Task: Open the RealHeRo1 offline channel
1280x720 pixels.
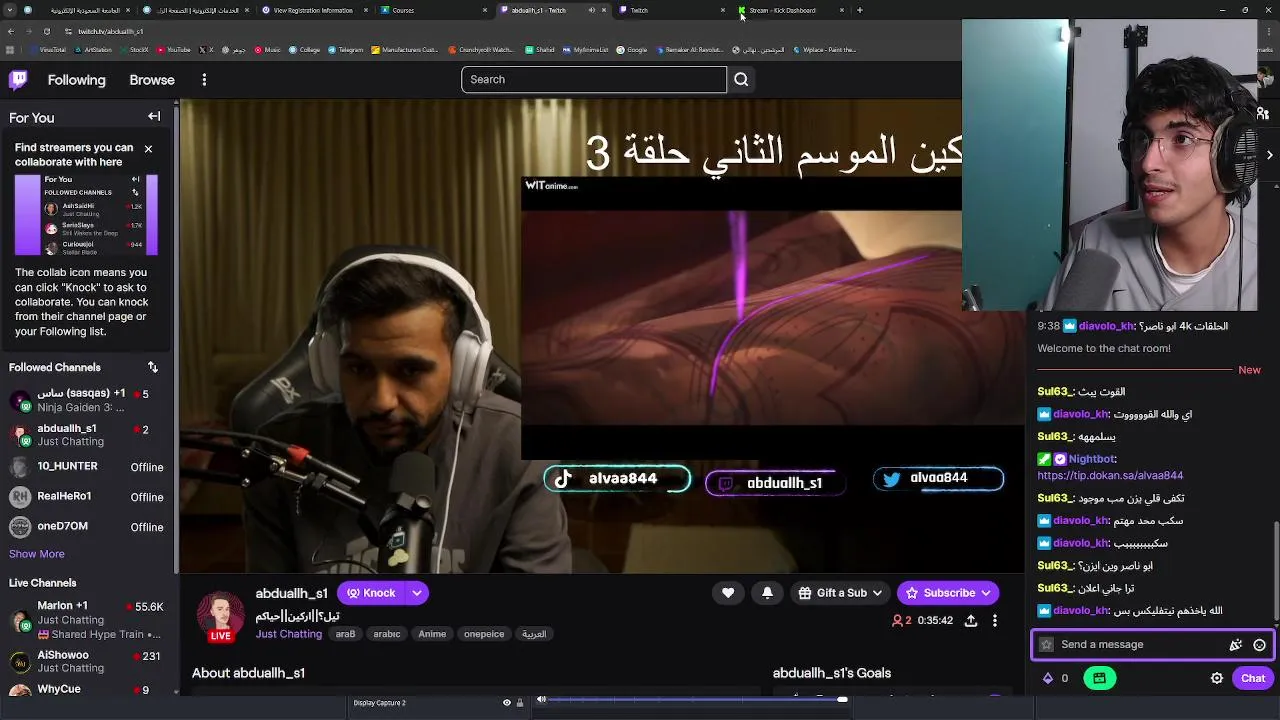Action: (x=87, y=497)
